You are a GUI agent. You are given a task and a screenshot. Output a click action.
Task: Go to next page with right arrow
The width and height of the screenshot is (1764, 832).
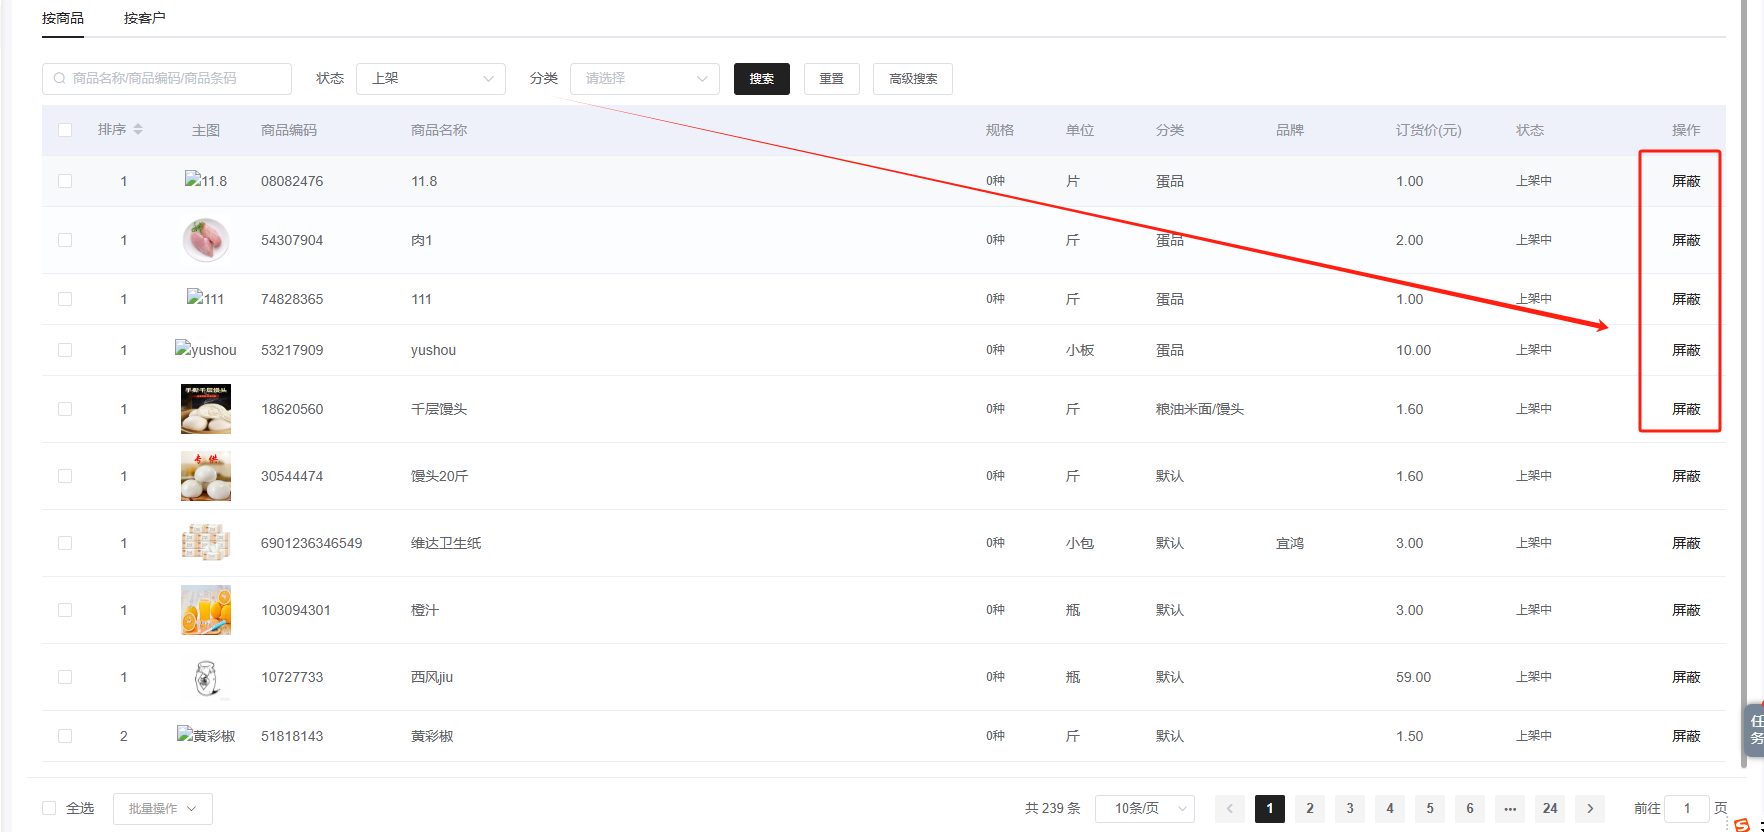[x=1589, y=808]
